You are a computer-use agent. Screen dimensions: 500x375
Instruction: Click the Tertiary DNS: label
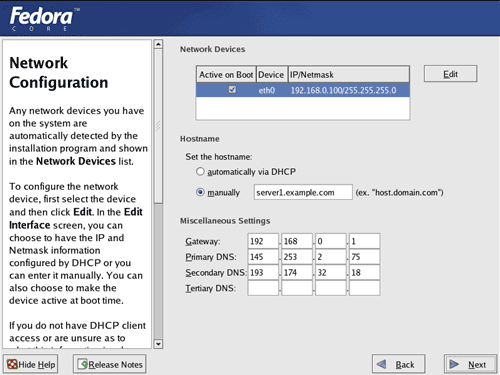coord(211,288)
